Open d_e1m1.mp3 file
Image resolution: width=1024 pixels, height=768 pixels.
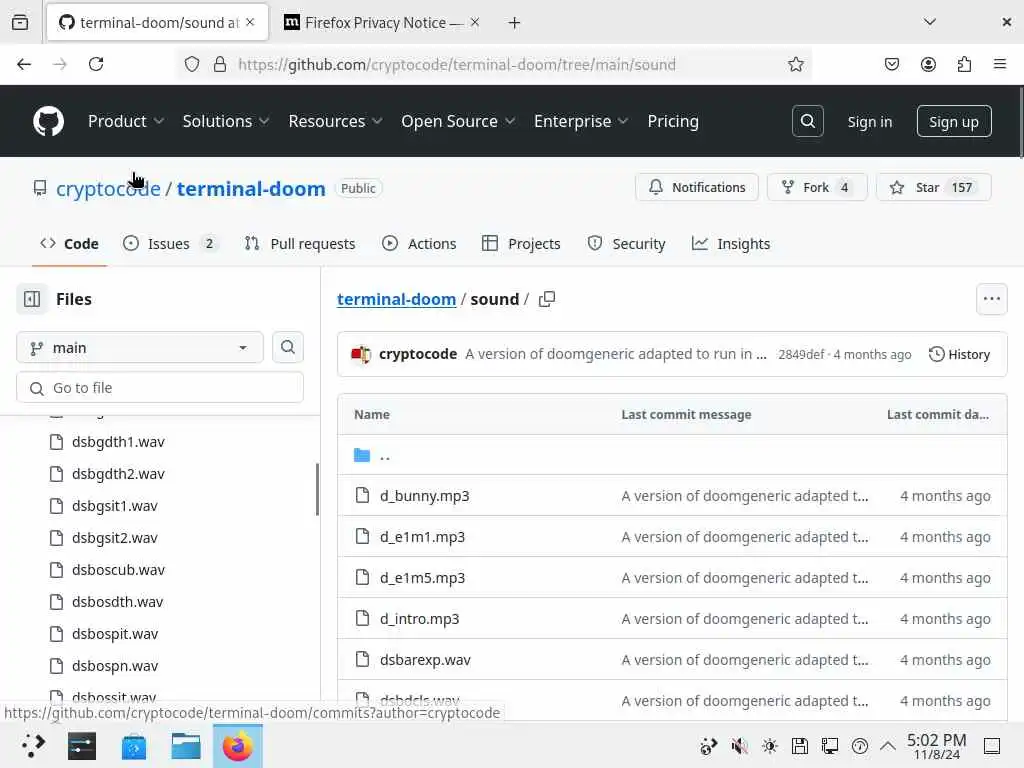click(423, 537)
